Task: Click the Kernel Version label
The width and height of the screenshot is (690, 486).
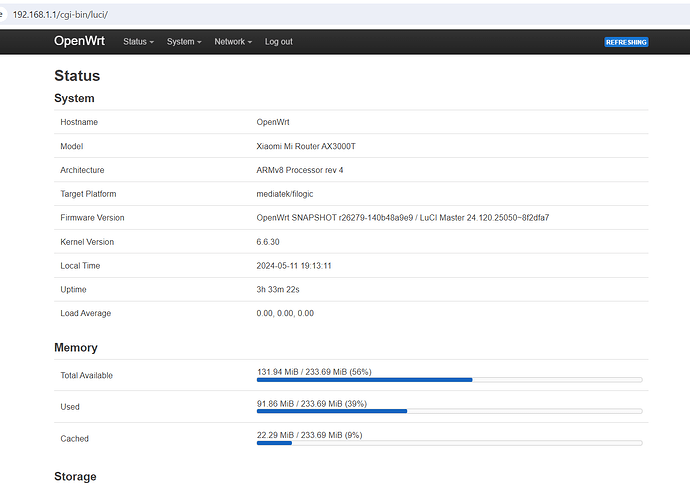Action: tap(87, 242)
